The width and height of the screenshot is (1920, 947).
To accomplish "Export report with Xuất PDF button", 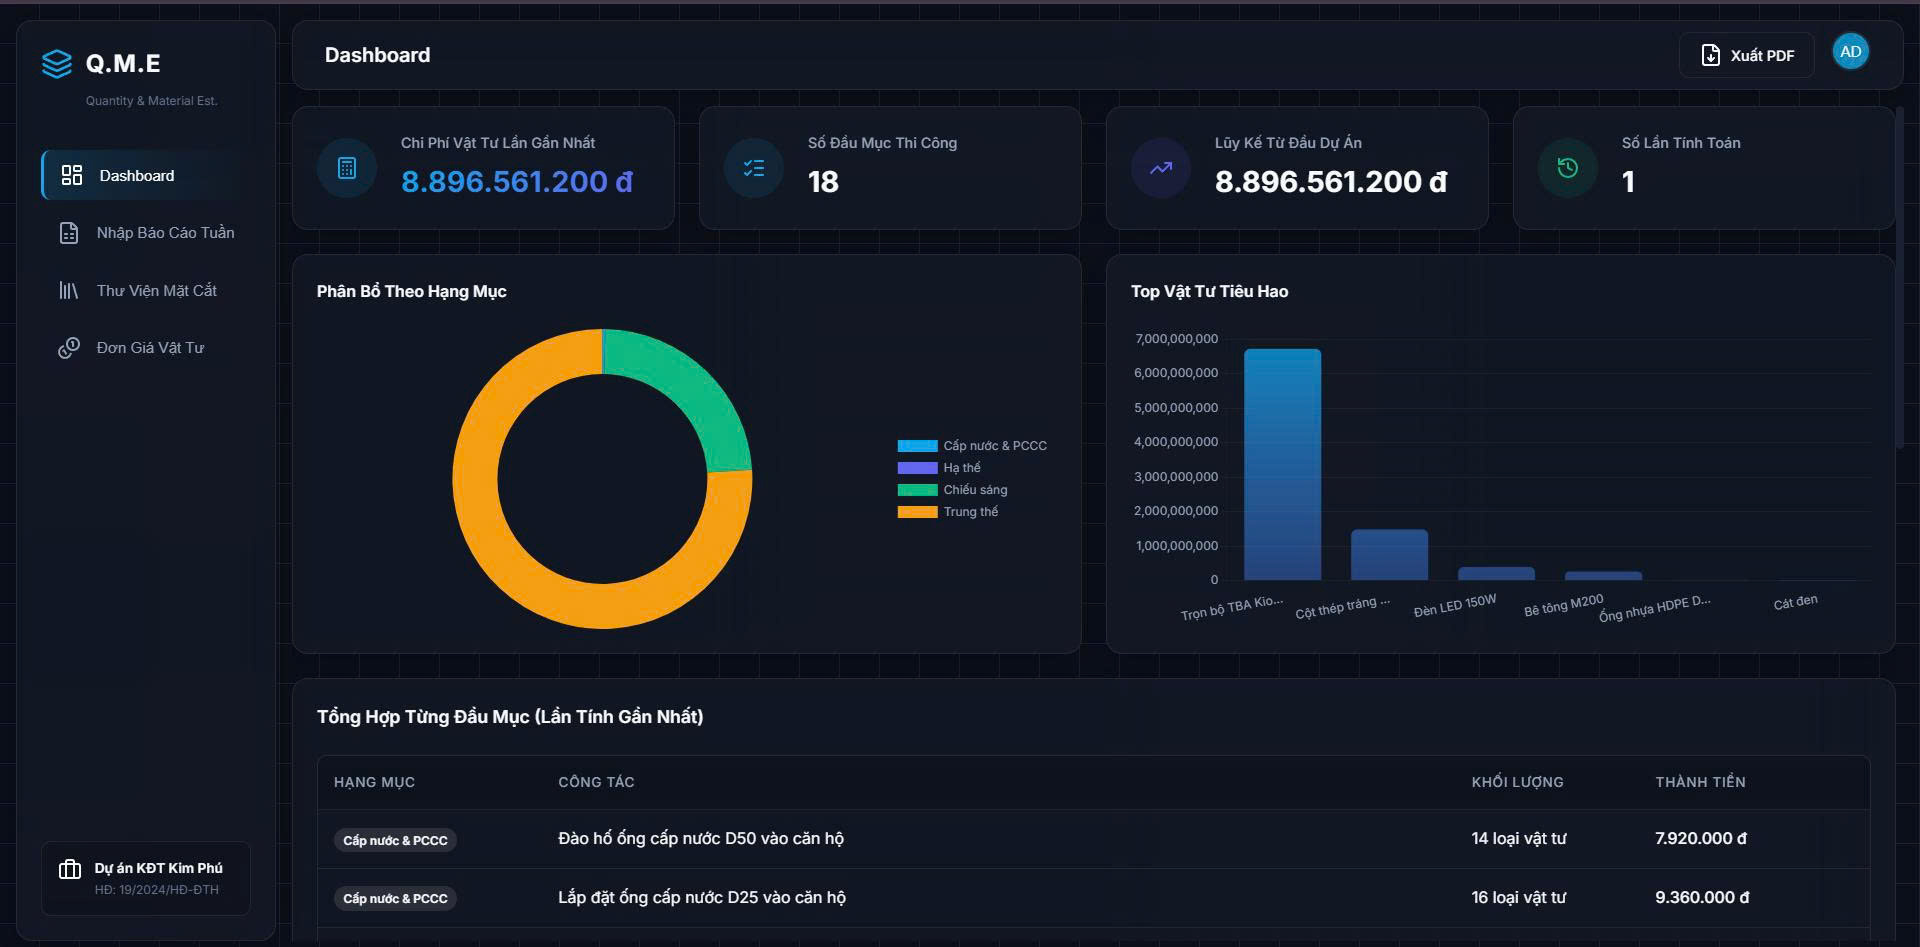I will click(x=1746, y=55).
